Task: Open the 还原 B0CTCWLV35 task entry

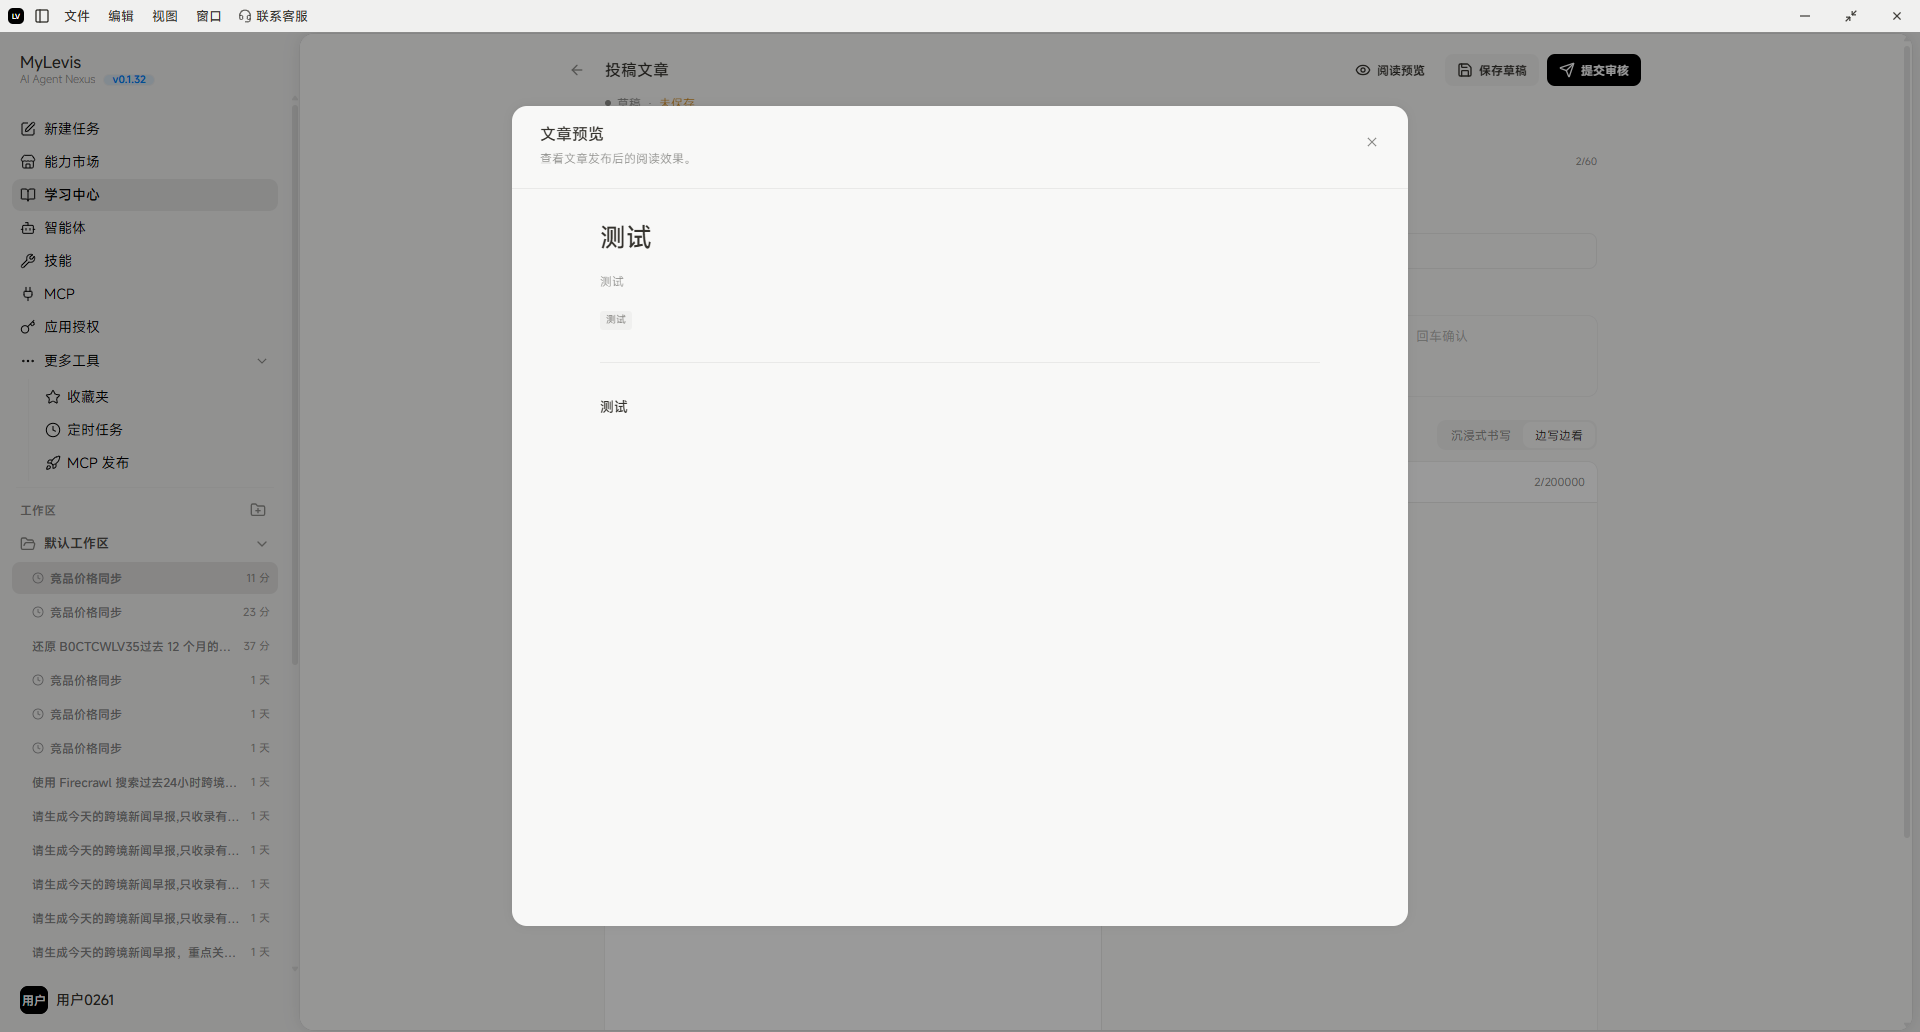Action: coord(145,646)
